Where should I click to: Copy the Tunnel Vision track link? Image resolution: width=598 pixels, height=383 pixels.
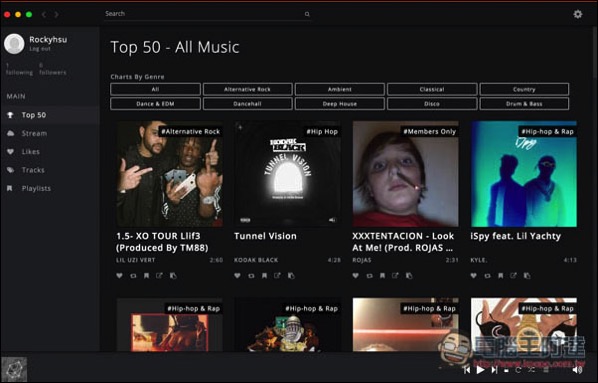(291, 275)
